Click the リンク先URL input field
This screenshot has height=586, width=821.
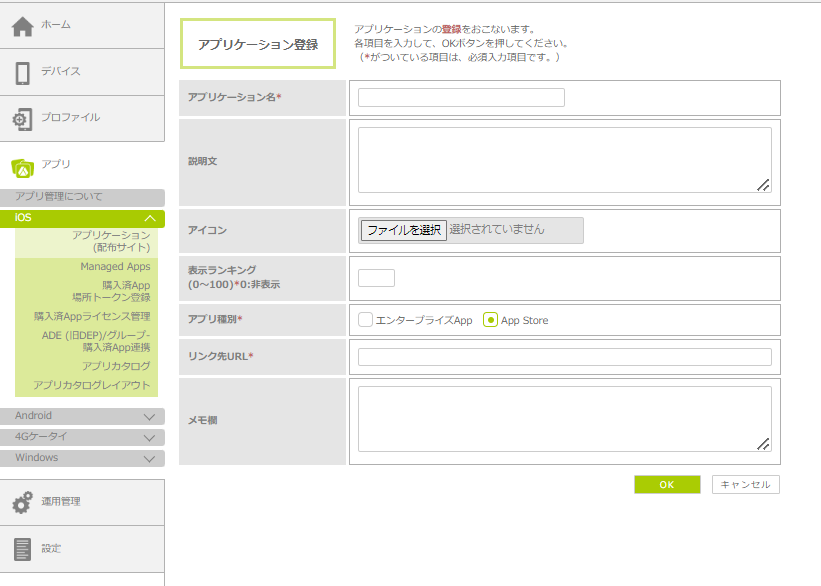point(564,357)
